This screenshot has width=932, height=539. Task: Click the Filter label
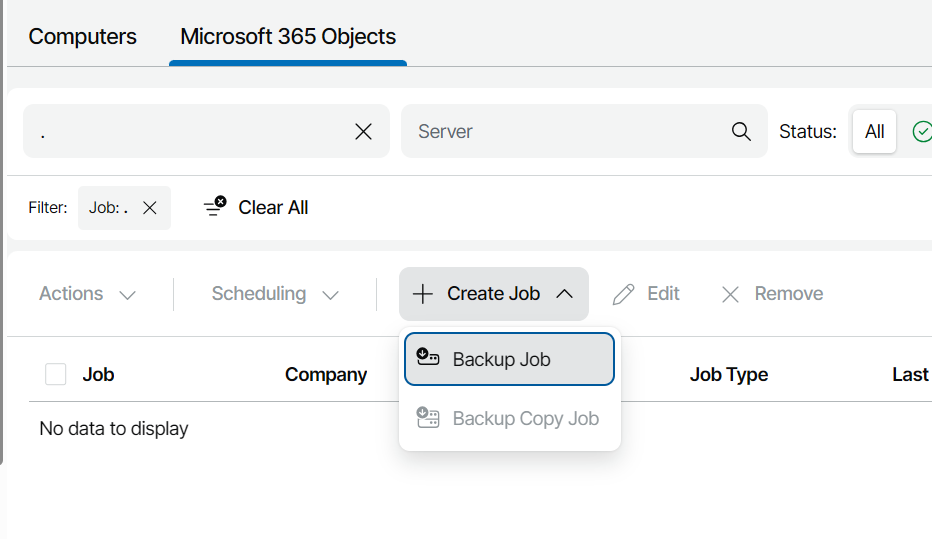tap(48, 207)
